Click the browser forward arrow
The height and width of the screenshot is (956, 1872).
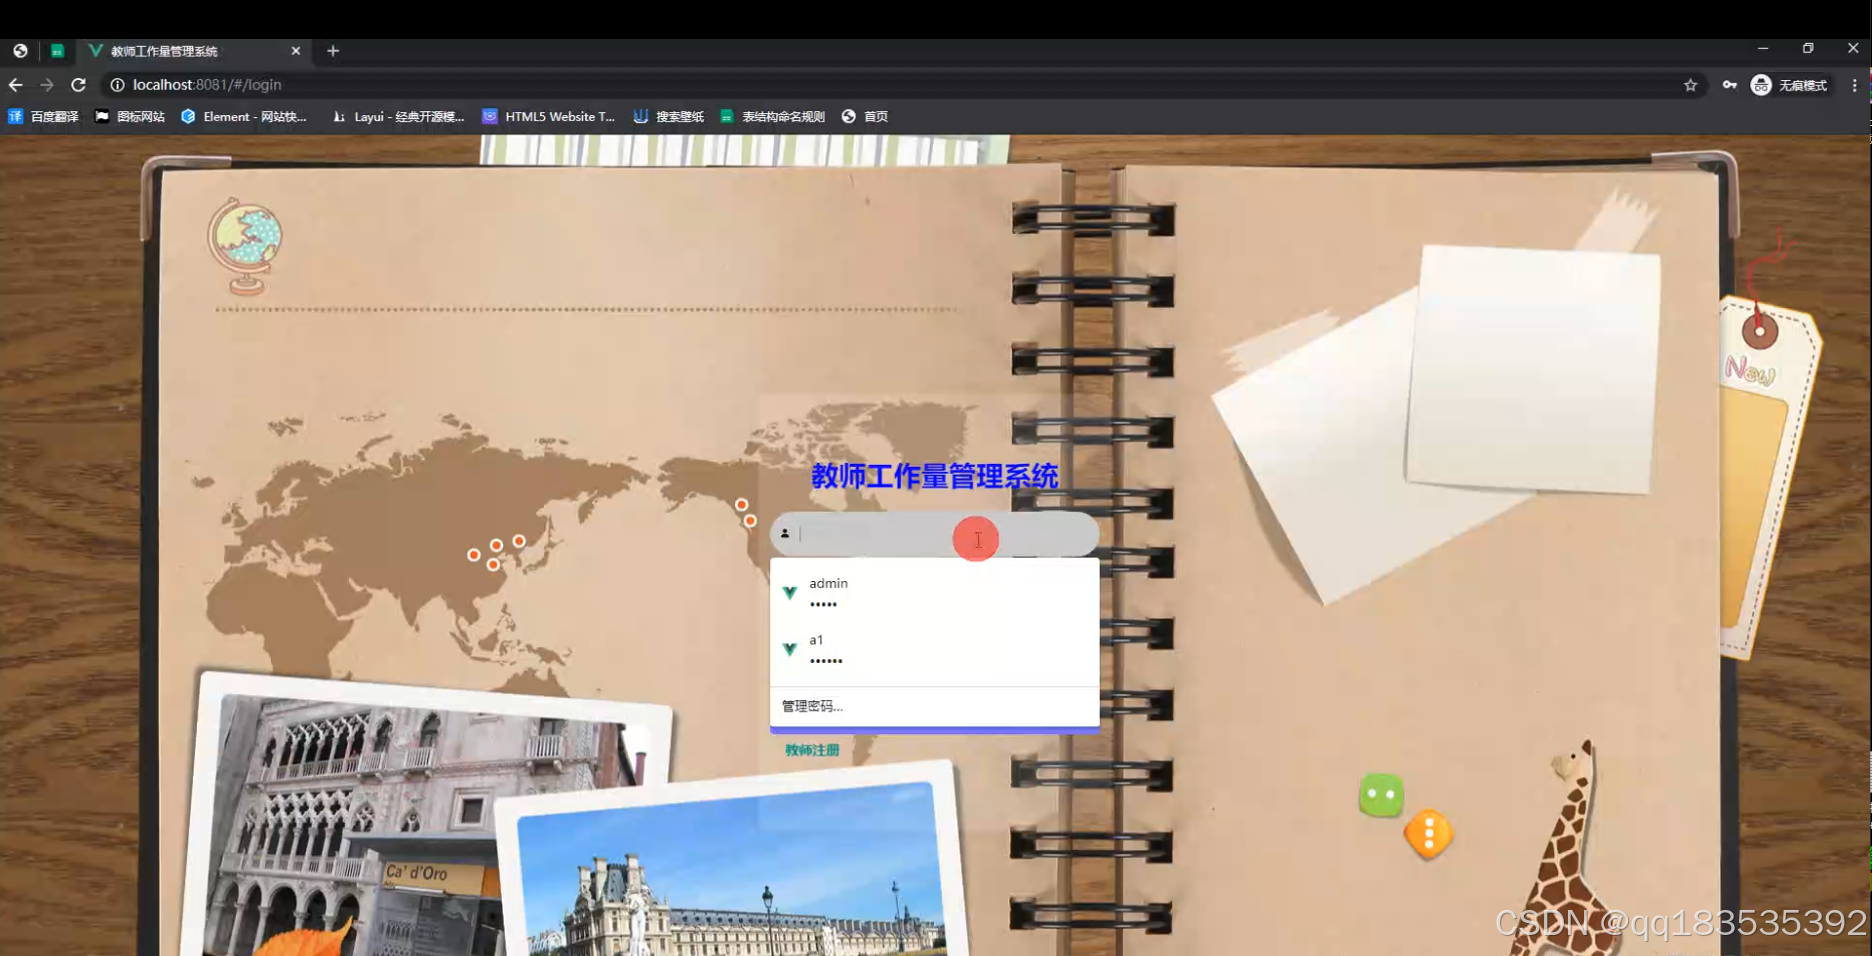tap(46, 85)
